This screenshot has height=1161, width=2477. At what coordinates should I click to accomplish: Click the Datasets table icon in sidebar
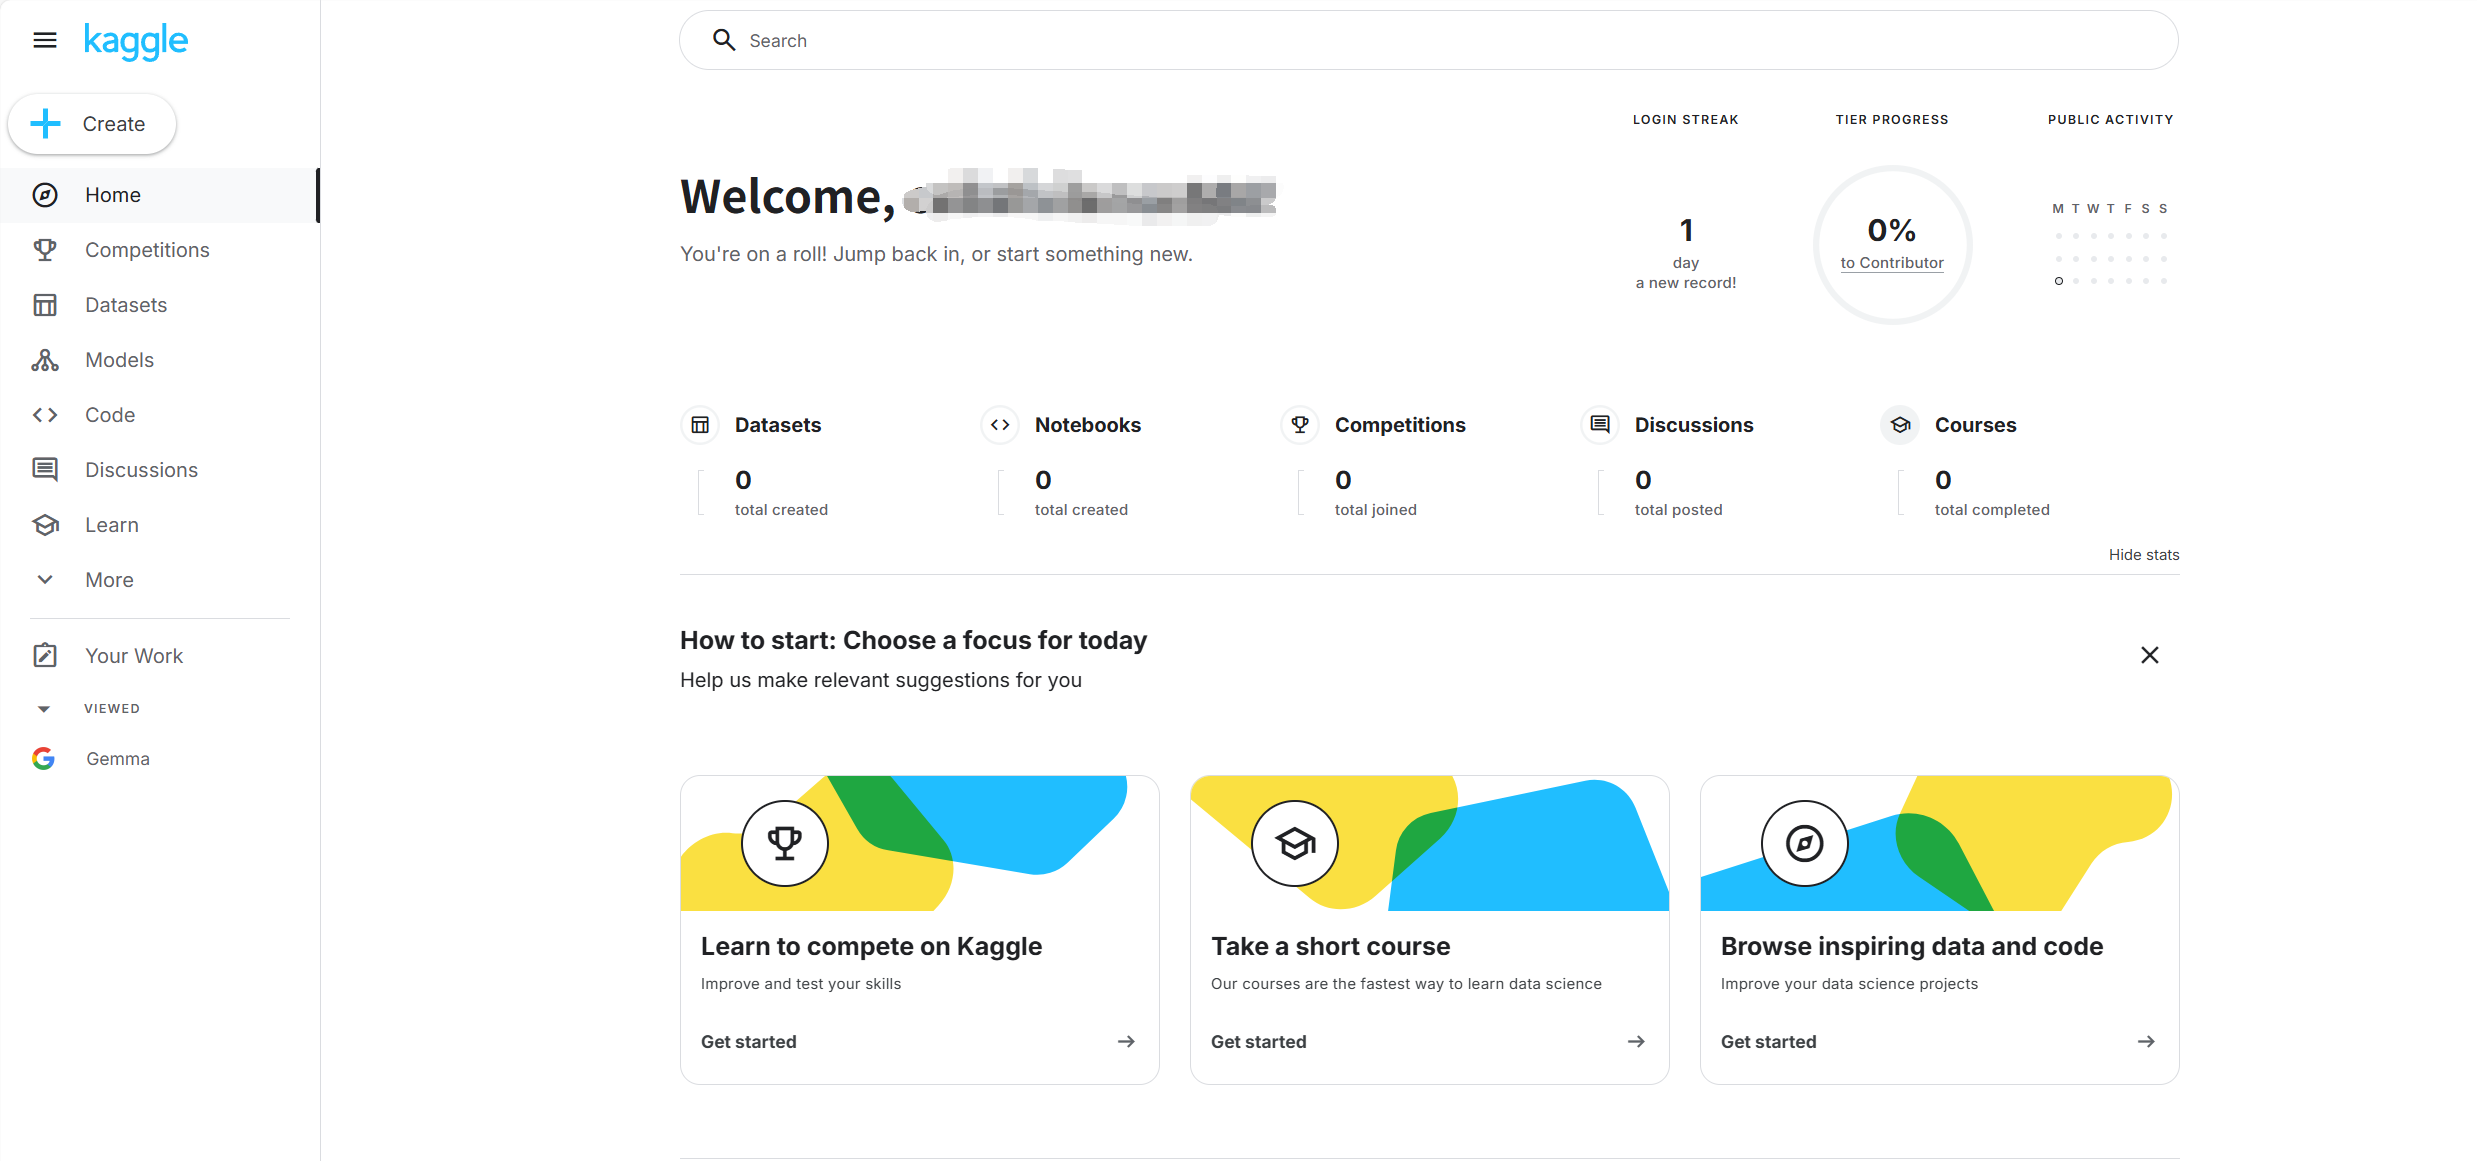45,305
